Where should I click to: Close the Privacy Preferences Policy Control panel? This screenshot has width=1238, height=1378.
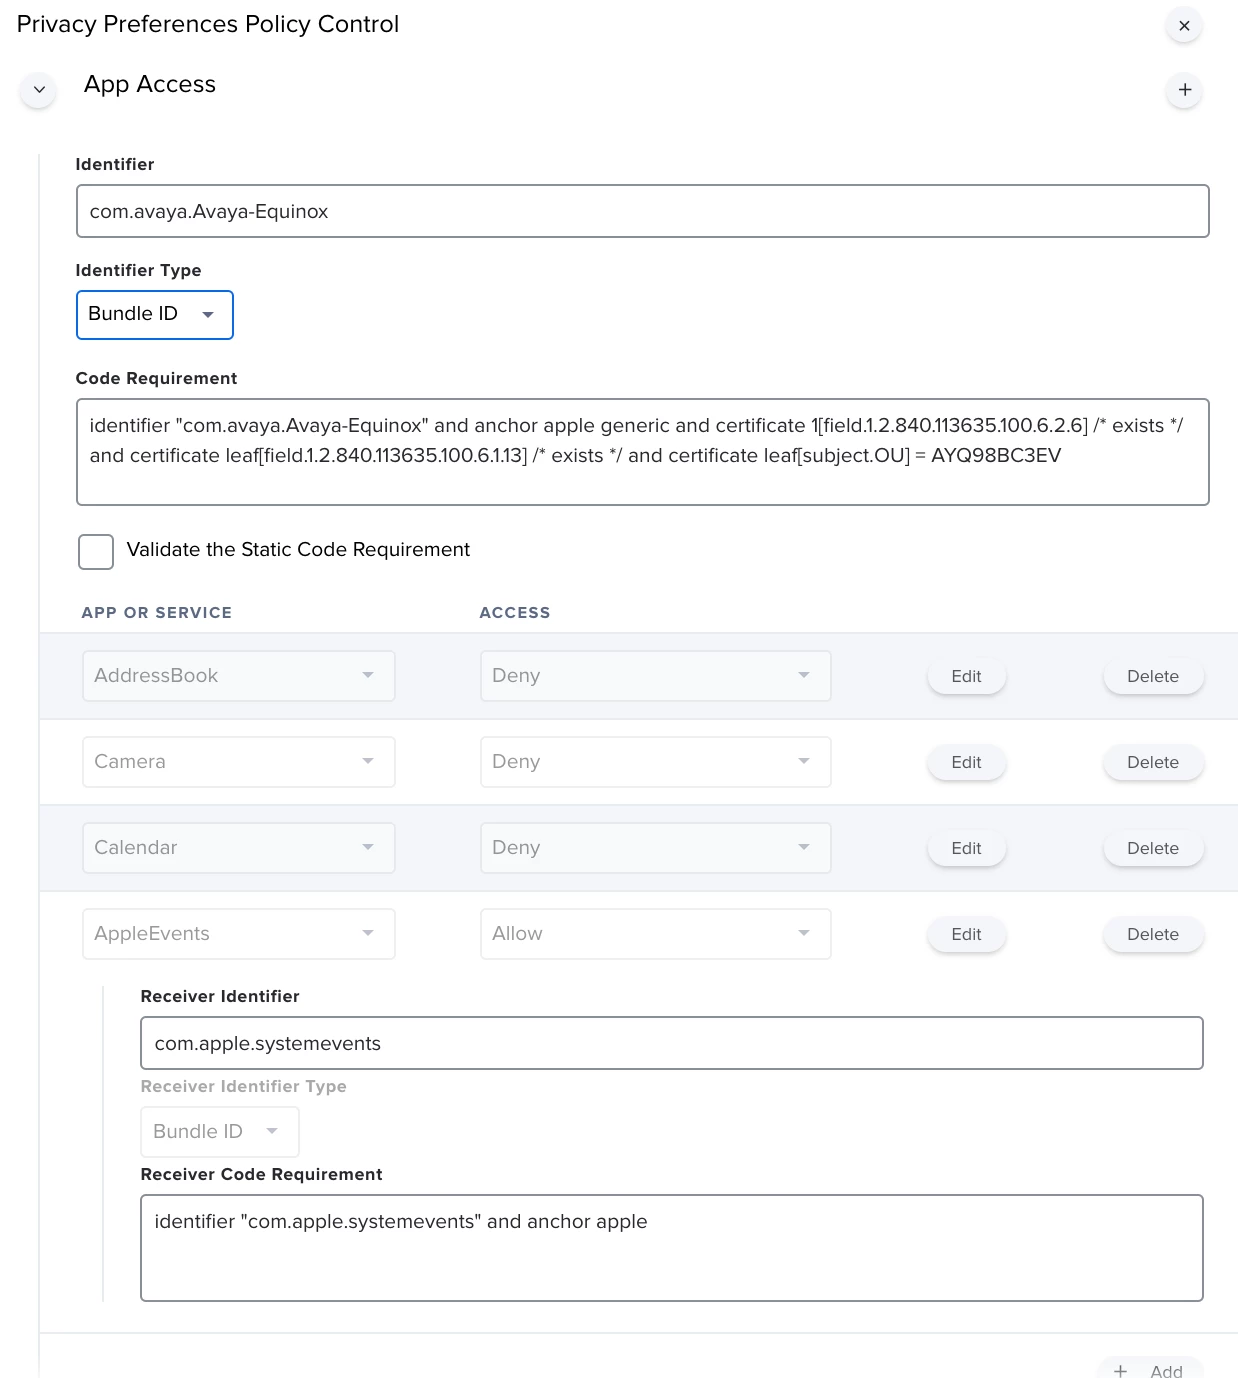(1184, 26)
